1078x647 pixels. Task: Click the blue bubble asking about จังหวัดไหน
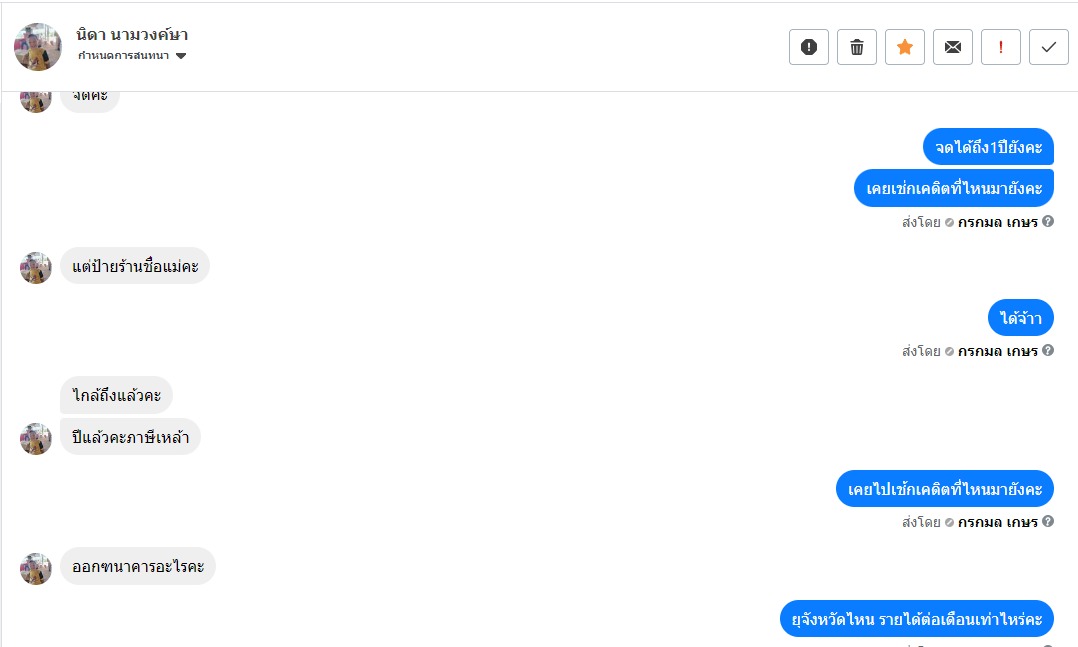pyautogui.click(x=916, y=619)
